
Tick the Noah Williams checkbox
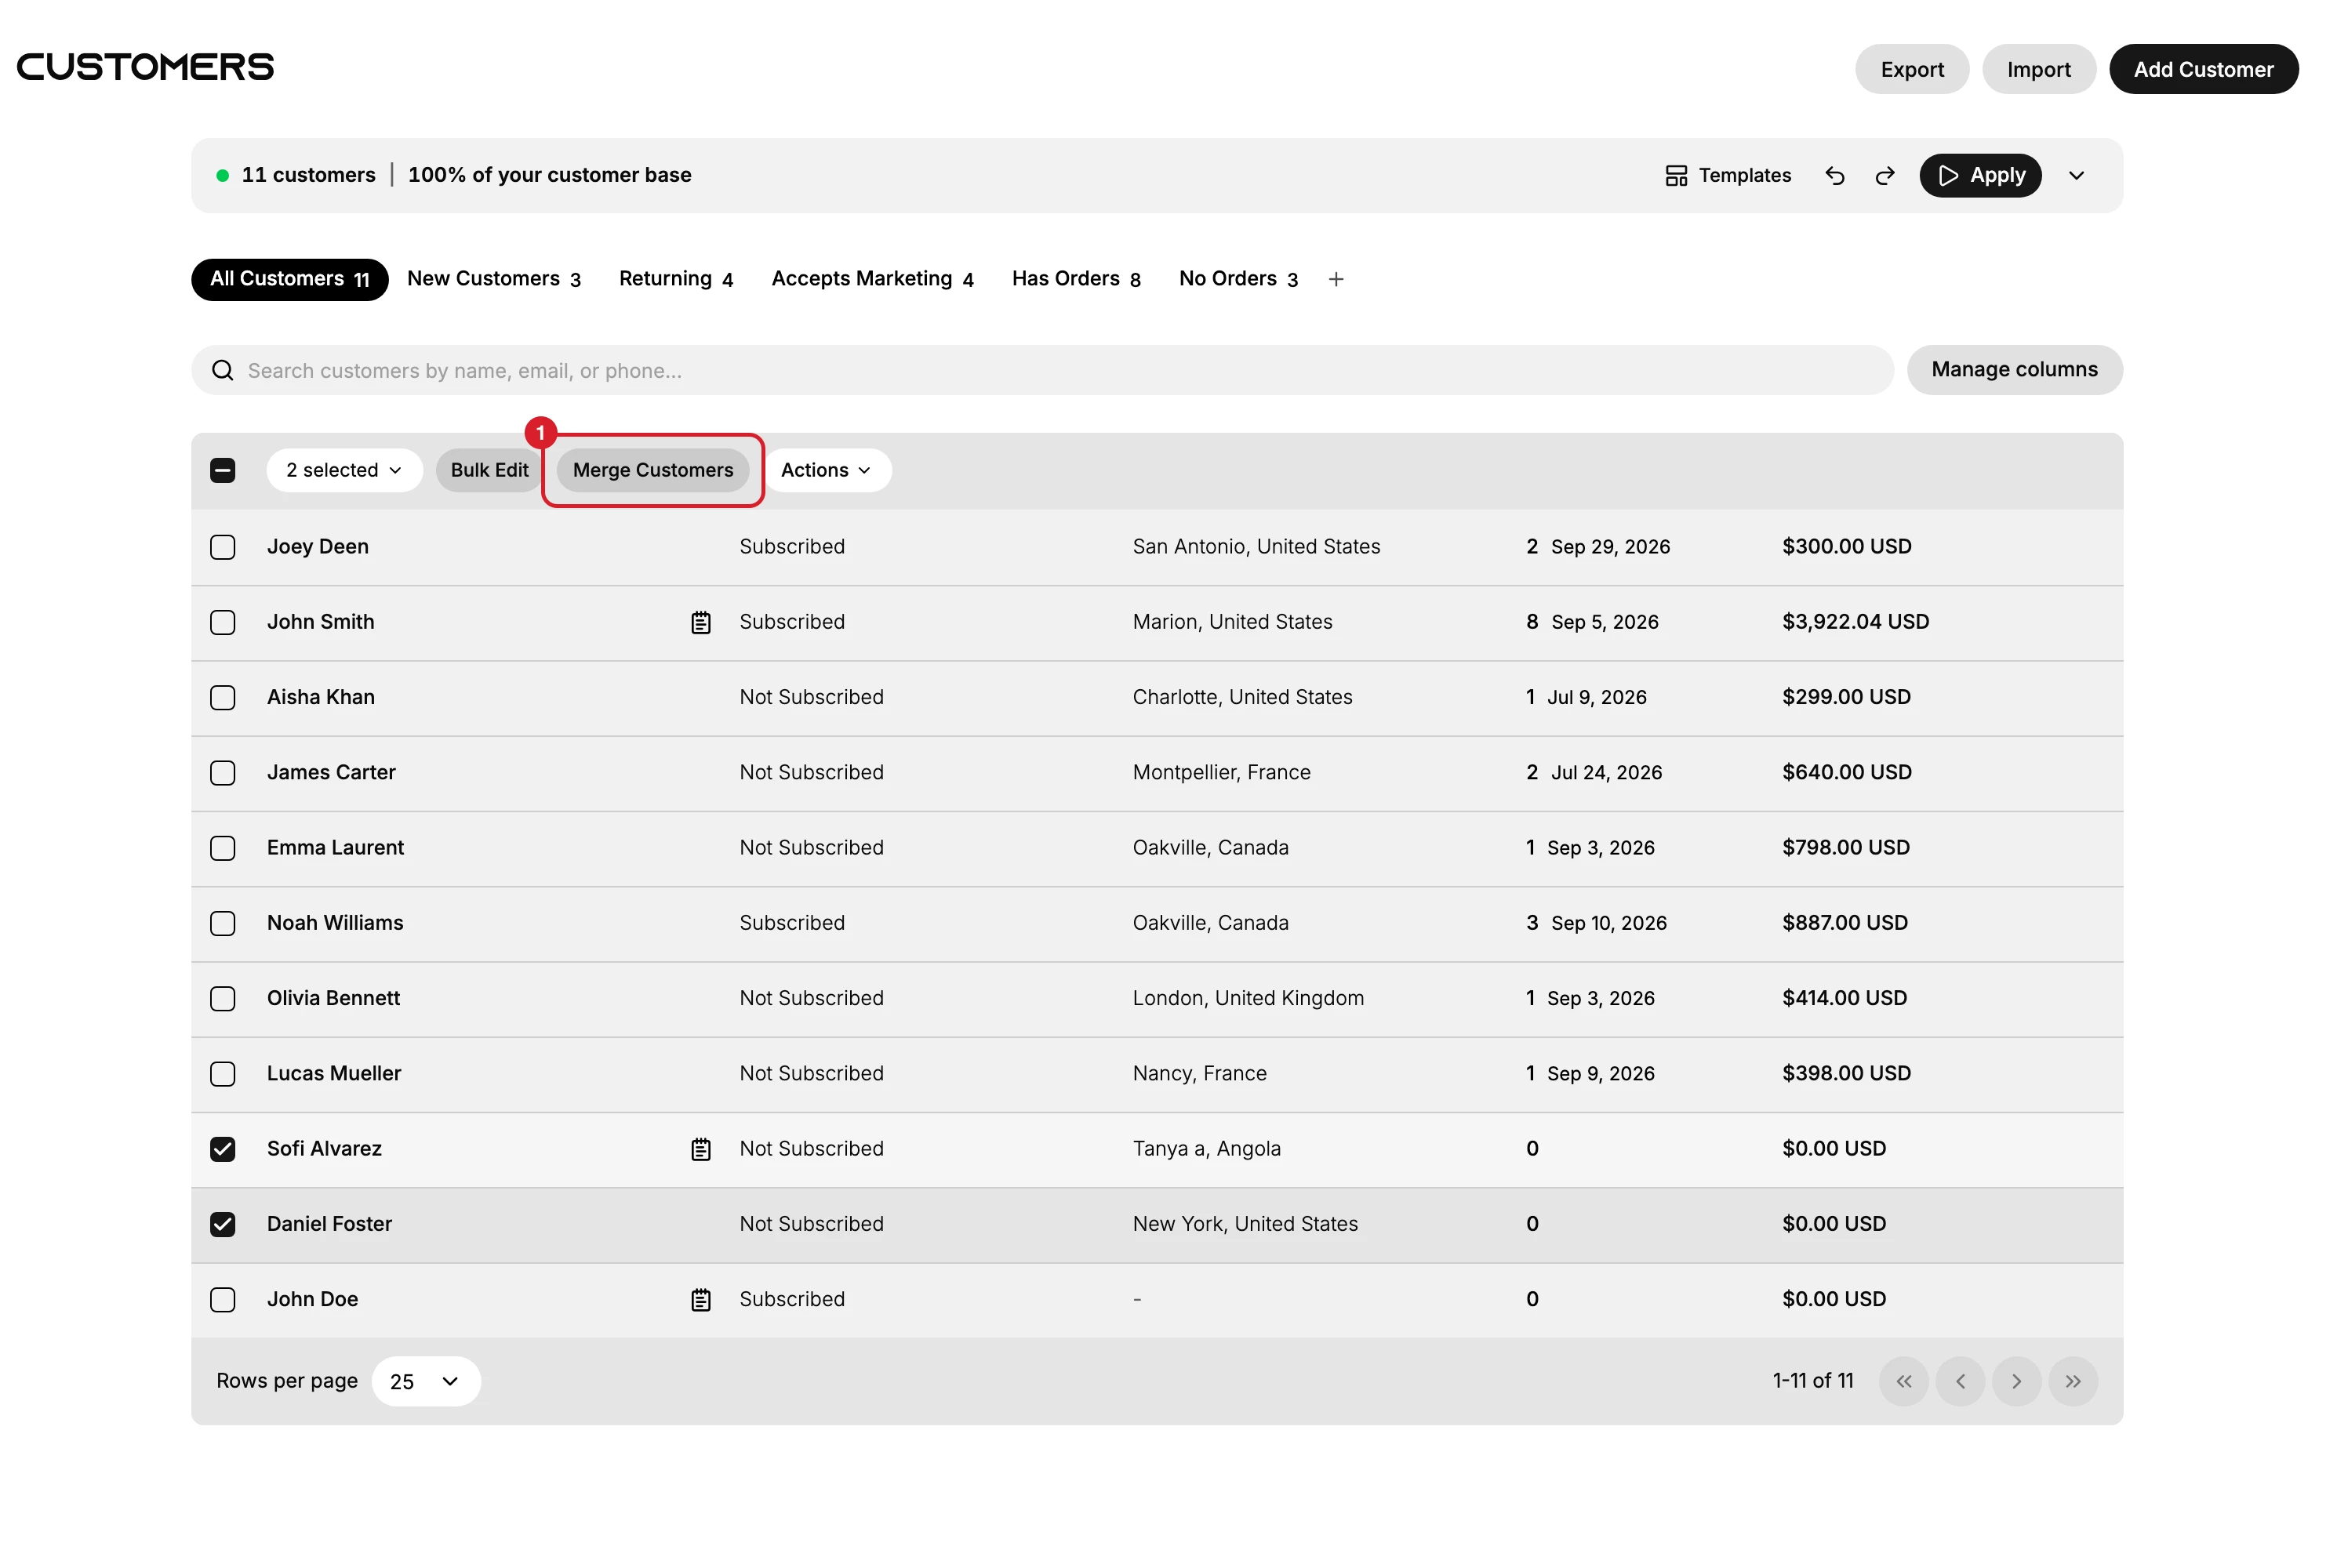(223, 923)
